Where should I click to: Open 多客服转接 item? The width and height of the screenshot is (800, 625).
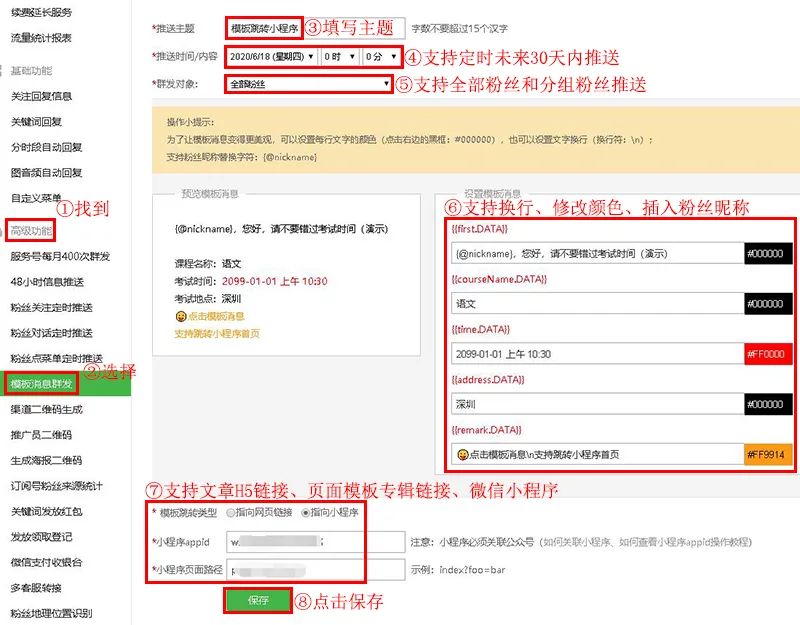tap(36, 588)
